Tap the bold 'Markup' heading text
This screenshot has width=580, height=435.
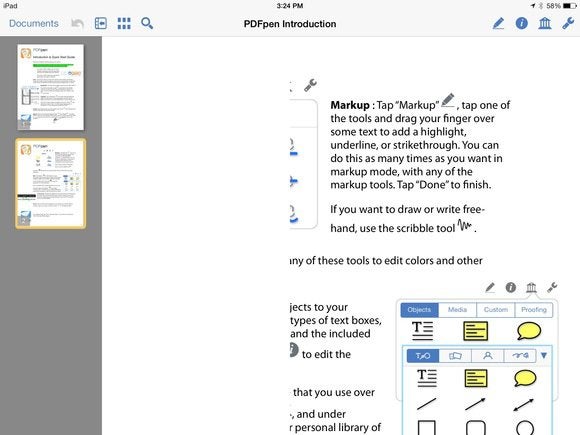coord(350,105)
